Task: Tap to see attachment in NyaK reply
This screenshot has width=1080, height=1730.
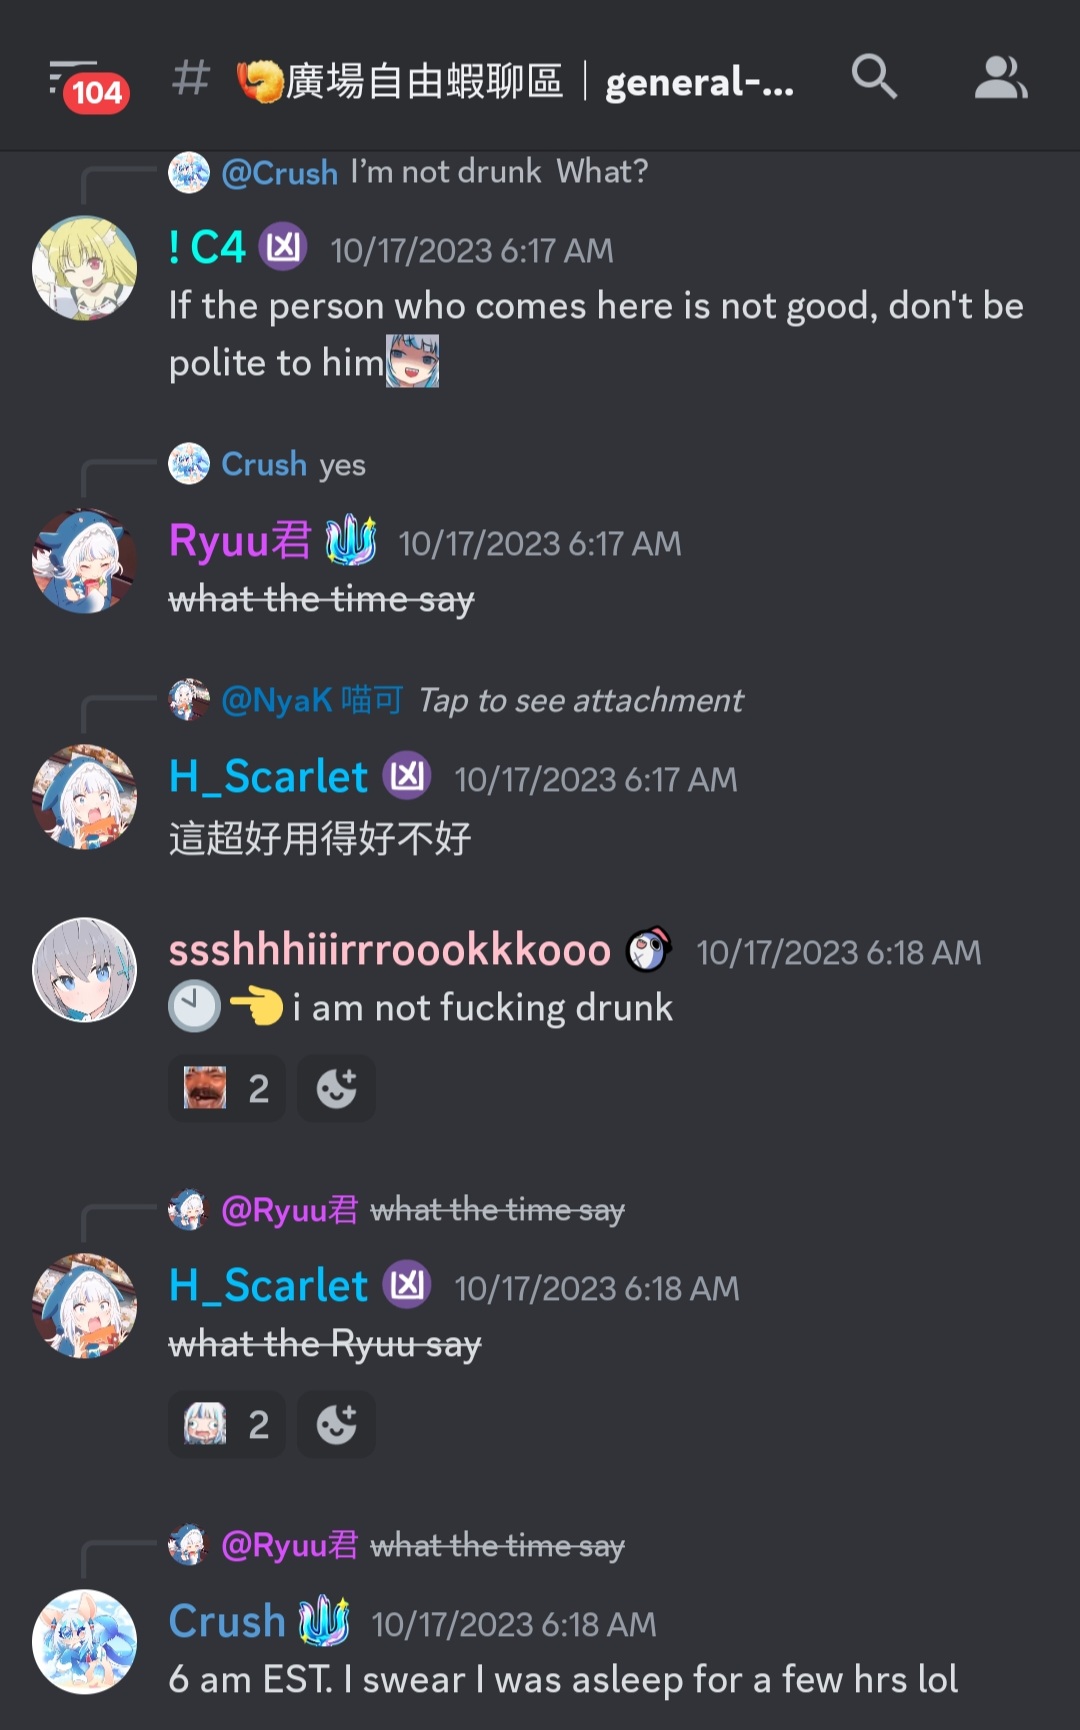Action: 580,700
